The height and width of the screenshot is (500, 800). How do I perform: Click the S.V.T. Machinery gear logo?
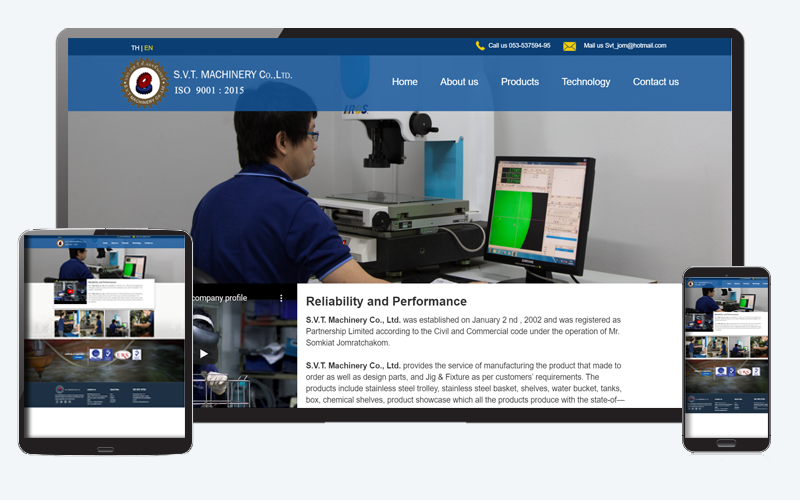[144, 83]
